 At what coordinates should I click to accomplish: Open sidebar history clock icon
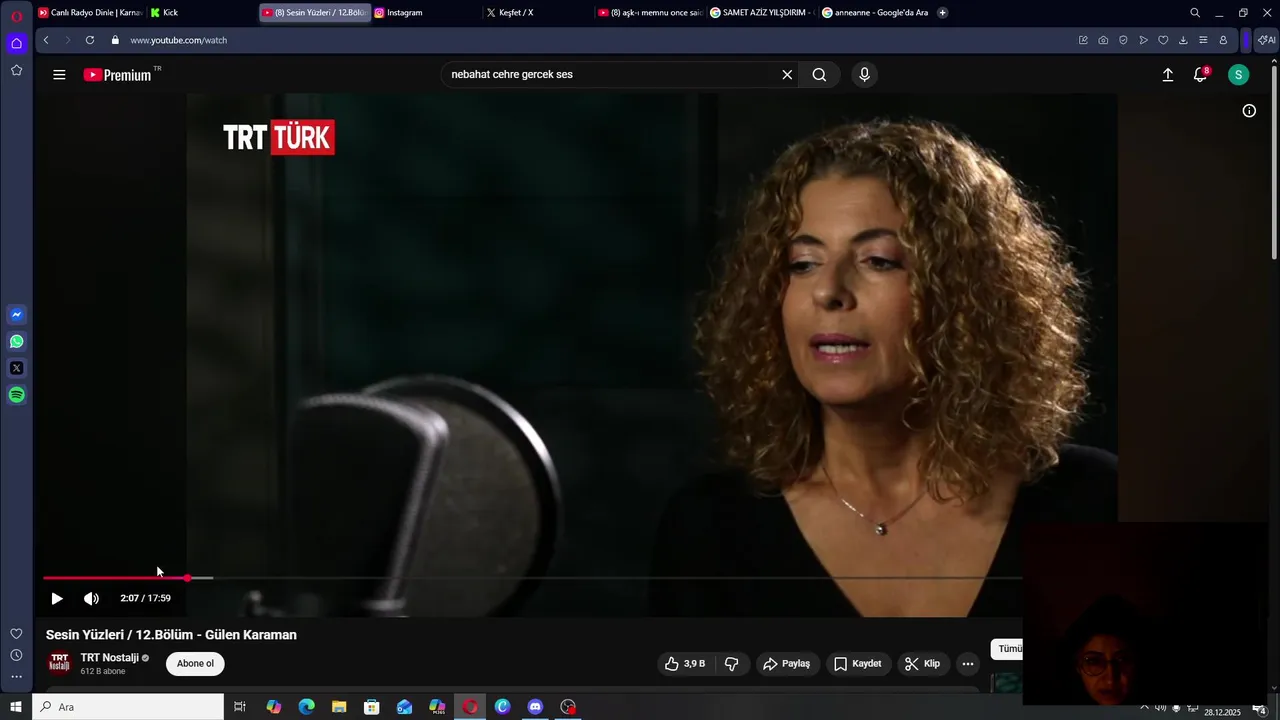(16, 655)
